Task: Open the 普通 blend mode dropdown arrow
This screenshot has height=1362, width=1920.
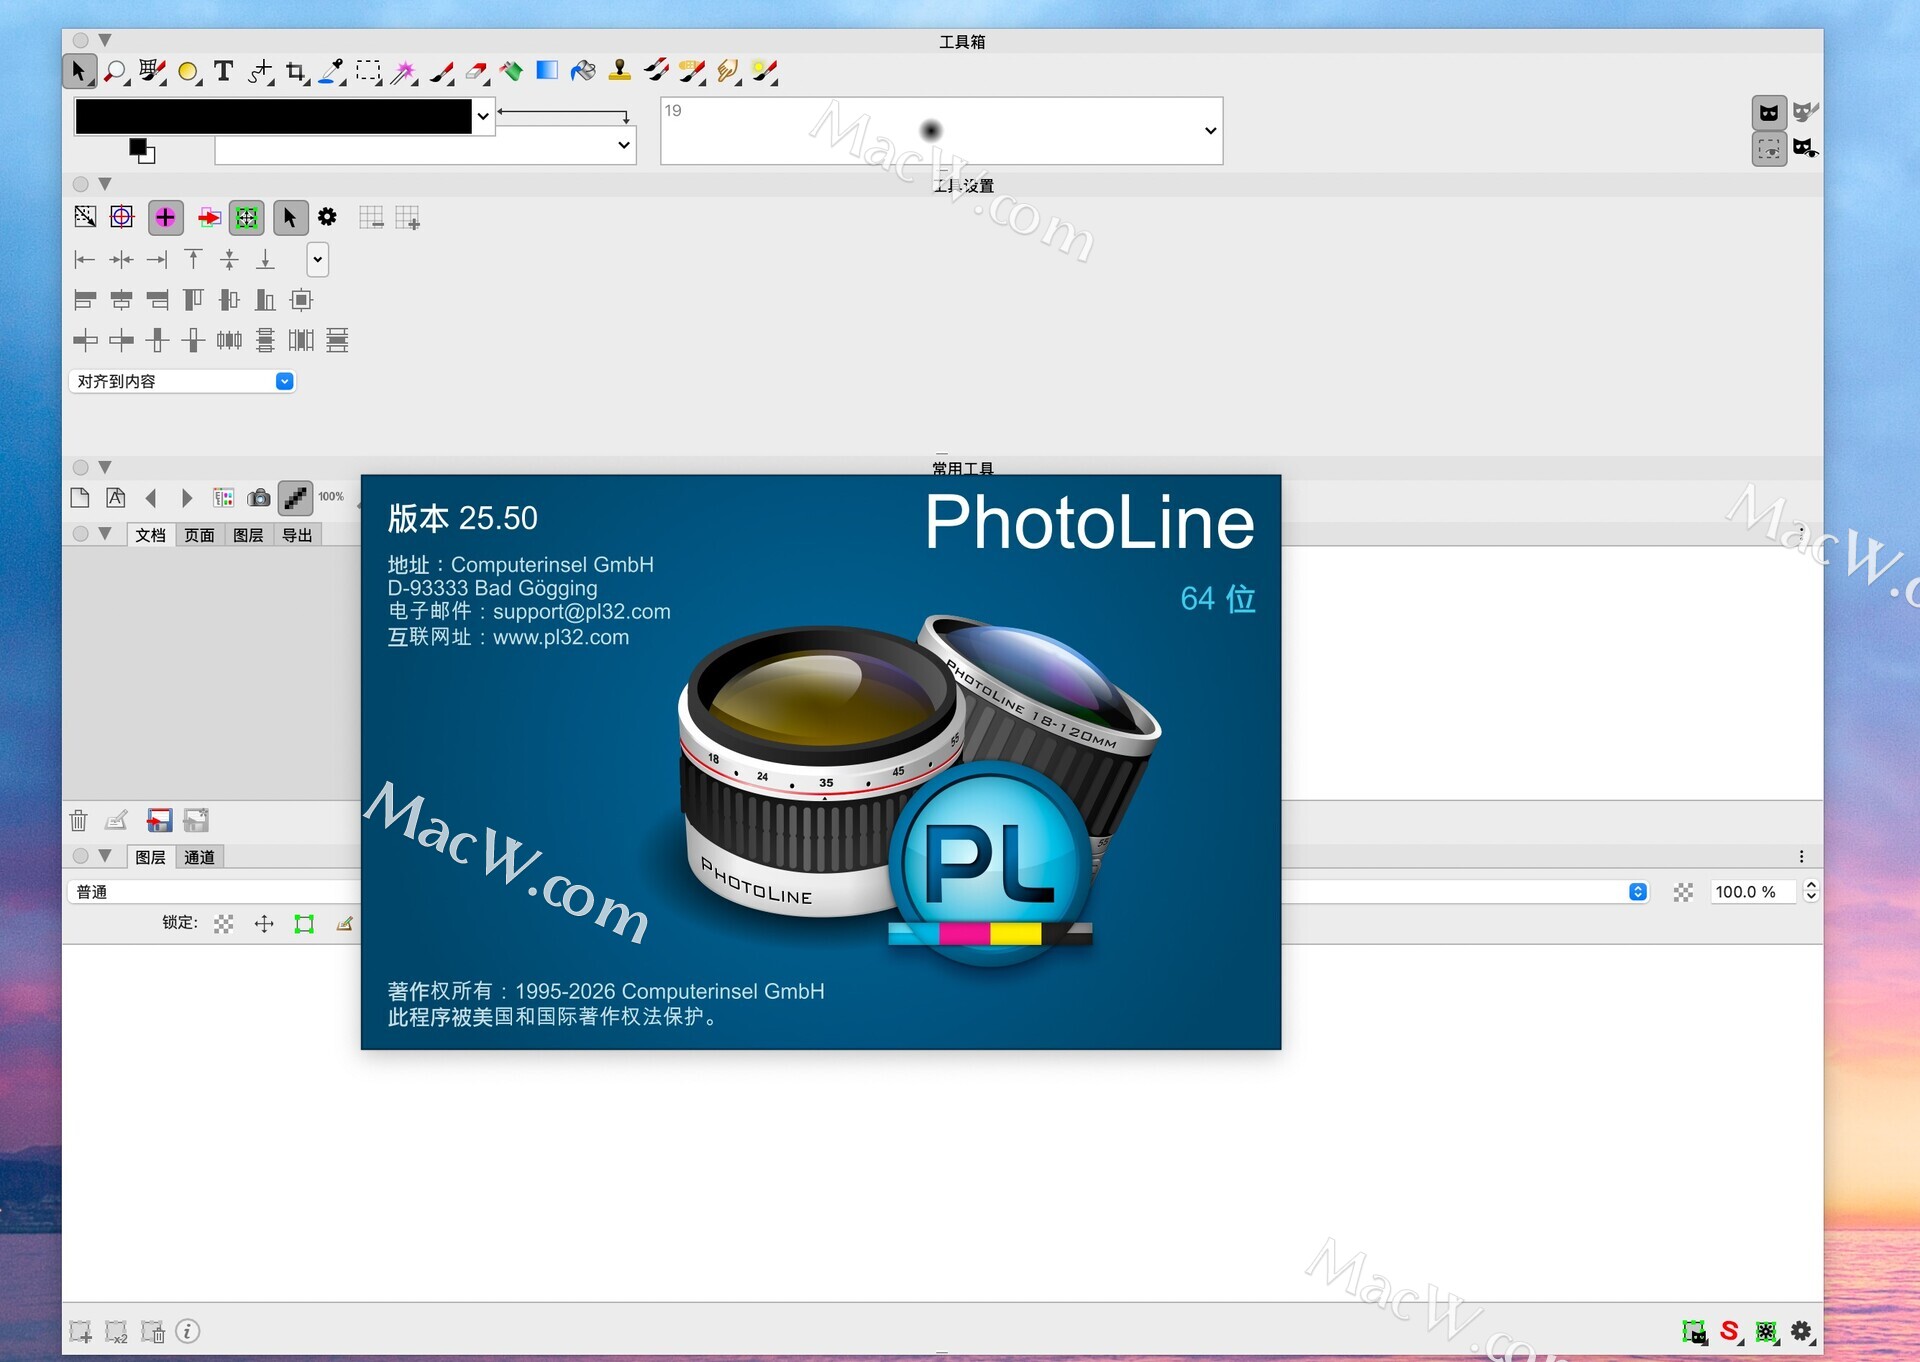Action: 1637,892
